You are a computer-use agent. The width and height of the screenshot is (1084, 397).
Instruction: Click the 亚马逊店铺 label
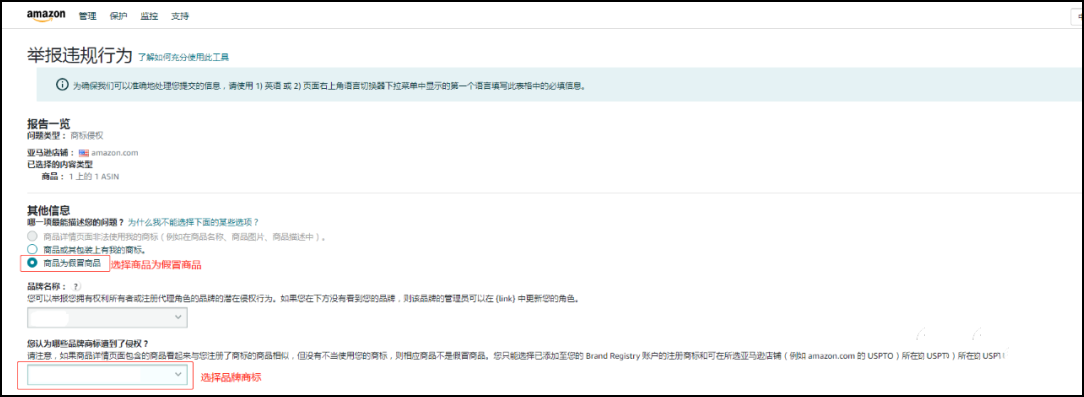(x=50, y=152)
